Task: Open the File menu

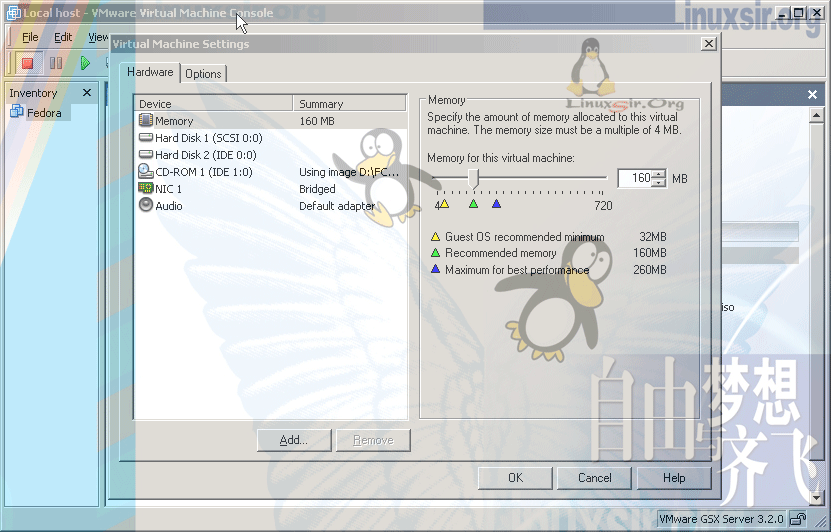Action: point(30,37)
